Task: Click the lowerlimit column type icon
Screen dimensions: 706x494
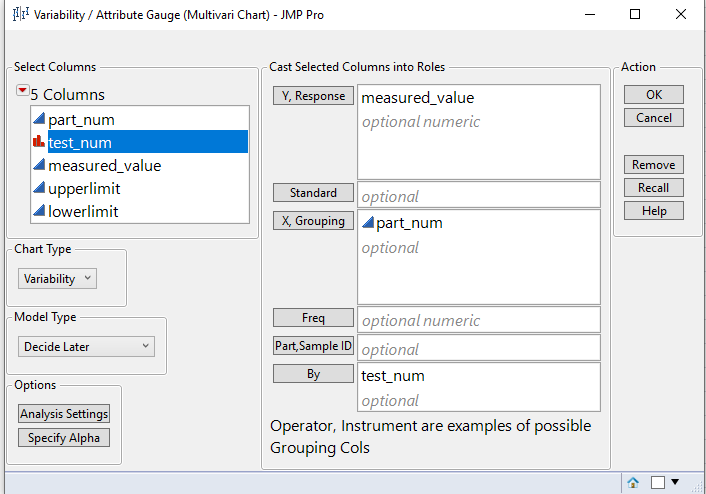Action: coord(39,212)
